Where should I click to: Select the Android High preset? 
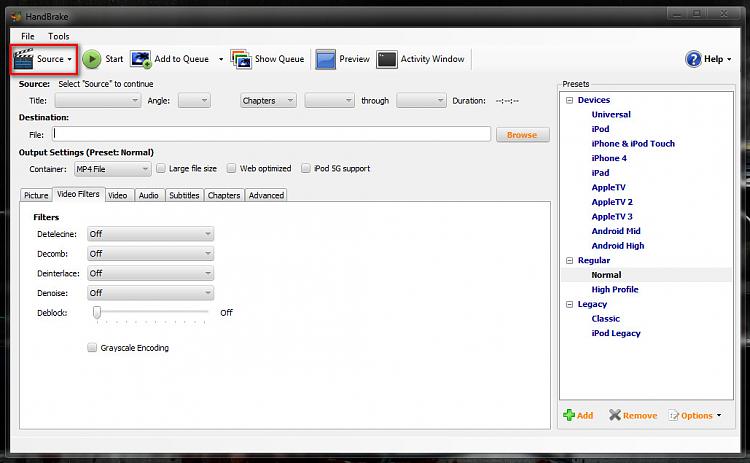coord(618,246)
